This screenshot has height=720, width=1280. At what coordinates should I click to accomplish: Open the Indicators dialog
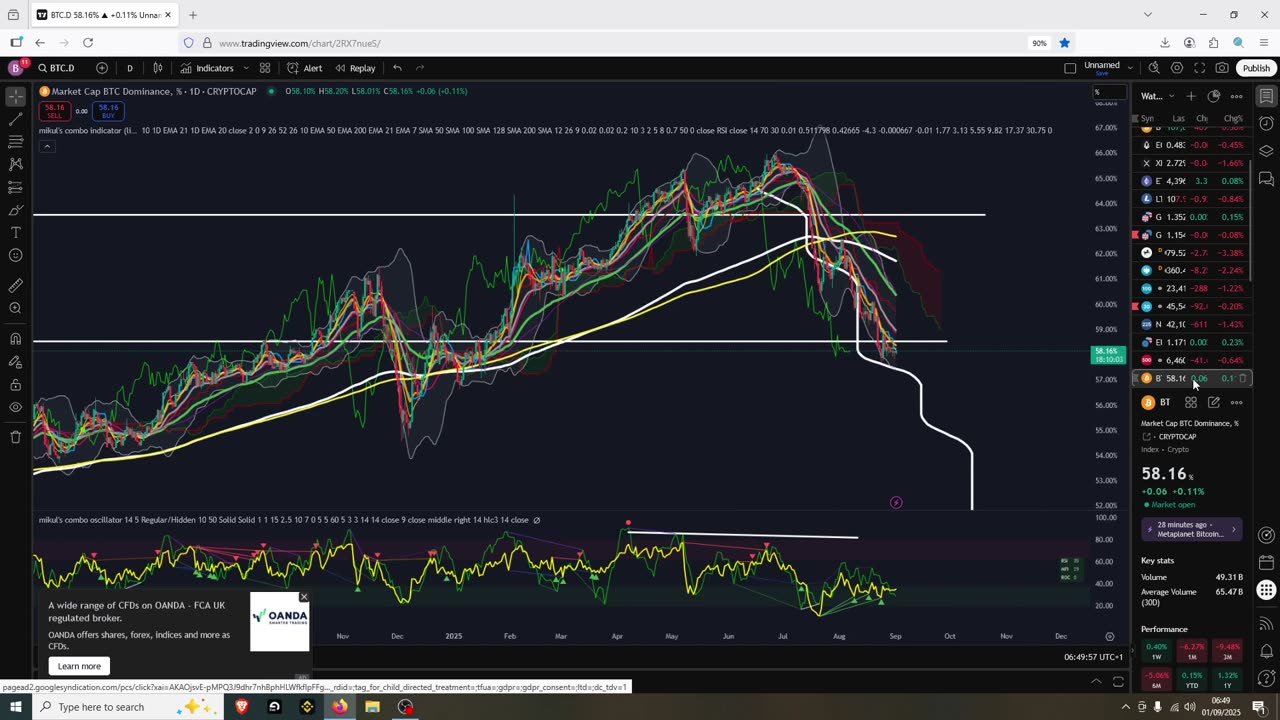point(207,68)
